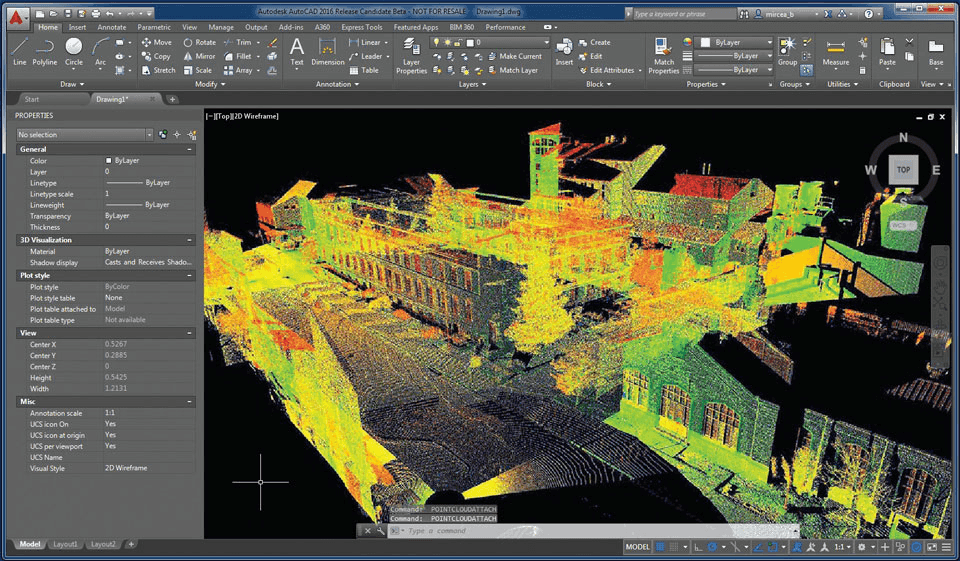Open Layer Properties manager
The image size is (960, 561).
click(411, 55)
